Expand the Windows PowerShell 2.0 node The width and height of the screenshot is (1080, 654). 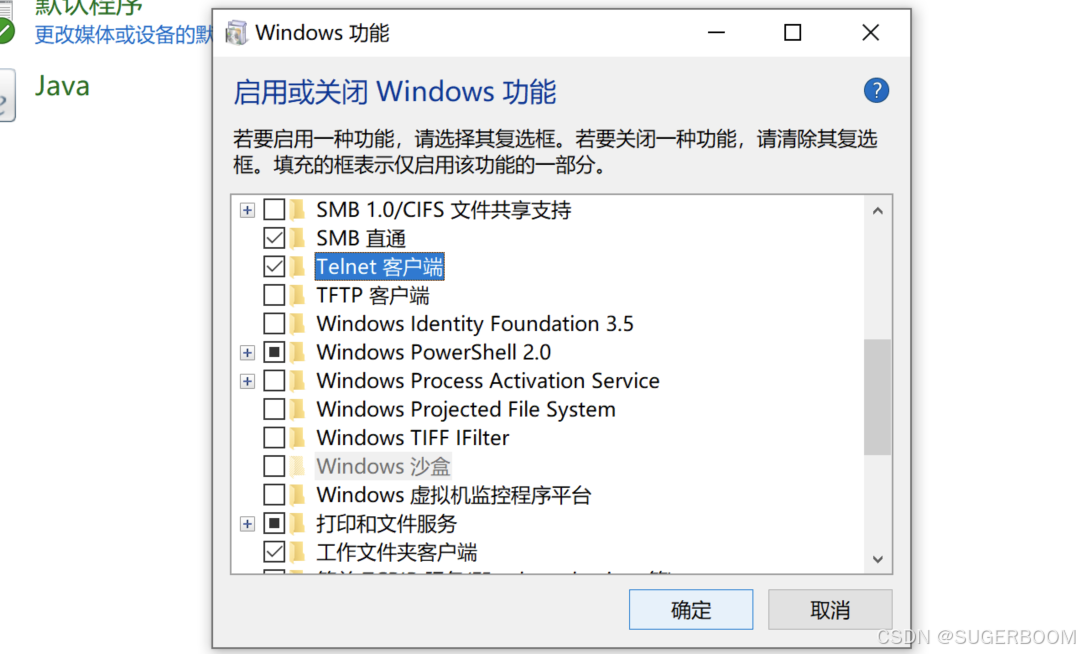click(247, 352)
